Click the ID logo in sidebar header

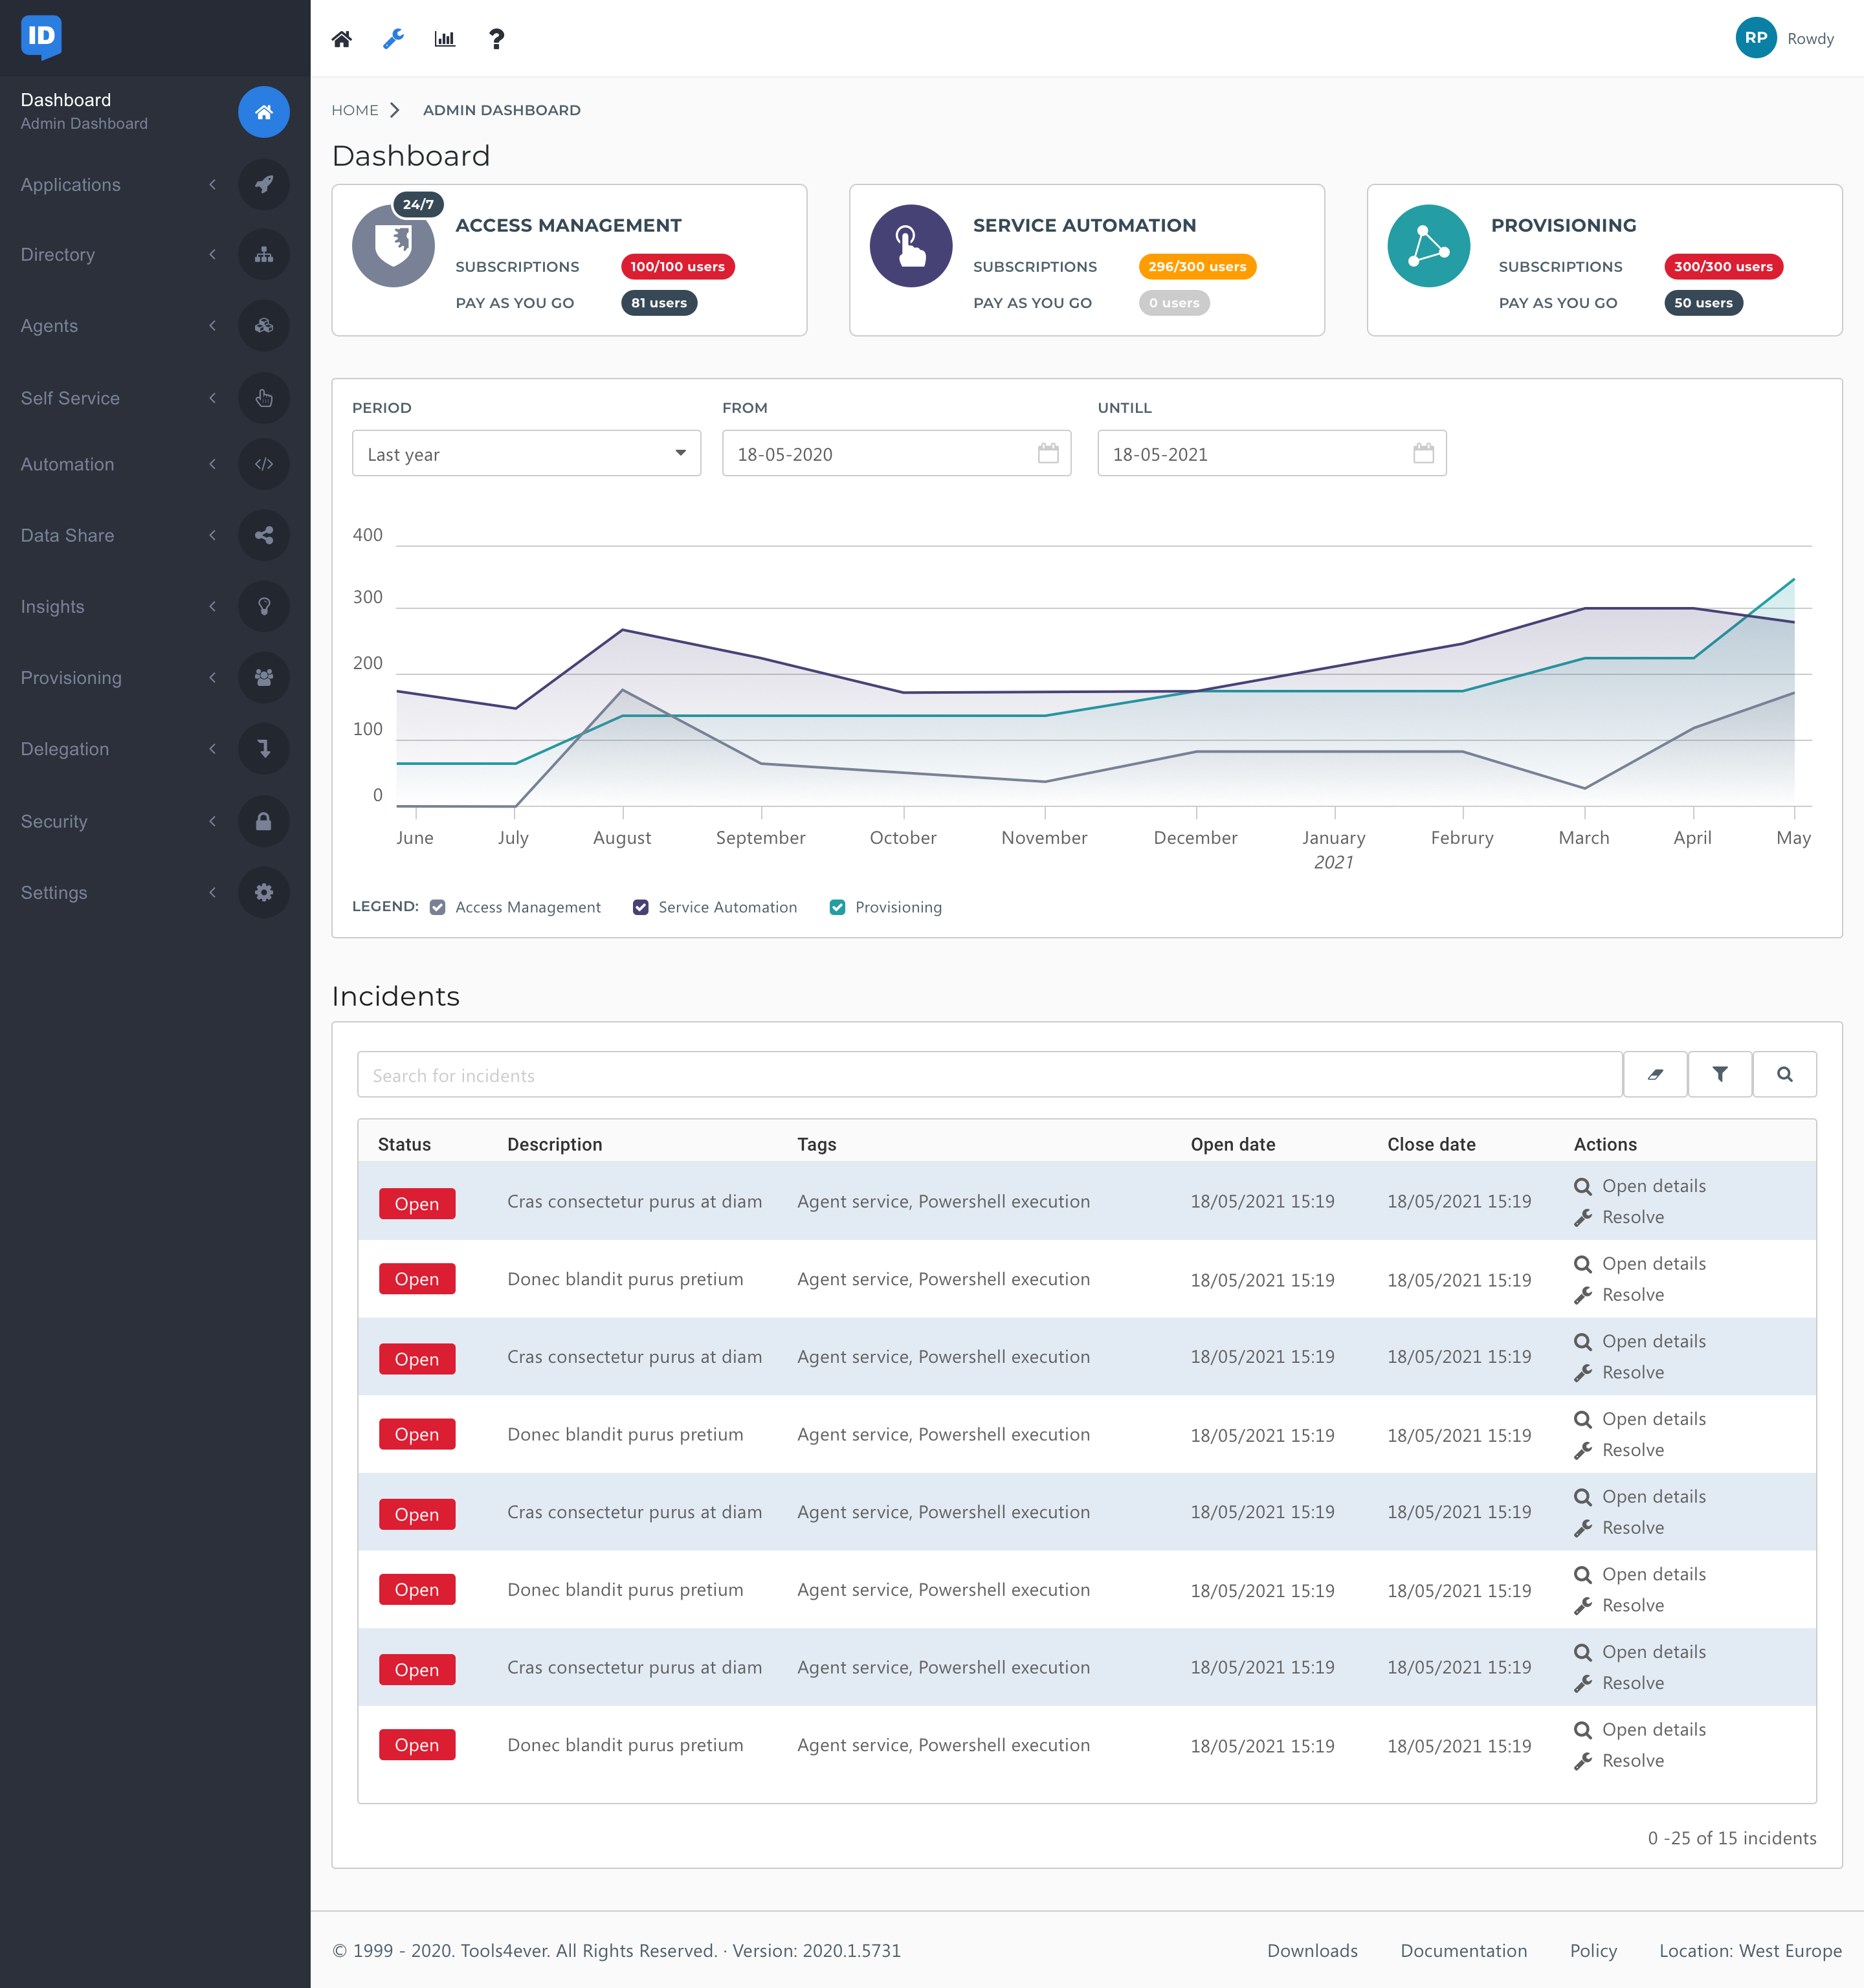click(x=41, y=37)
